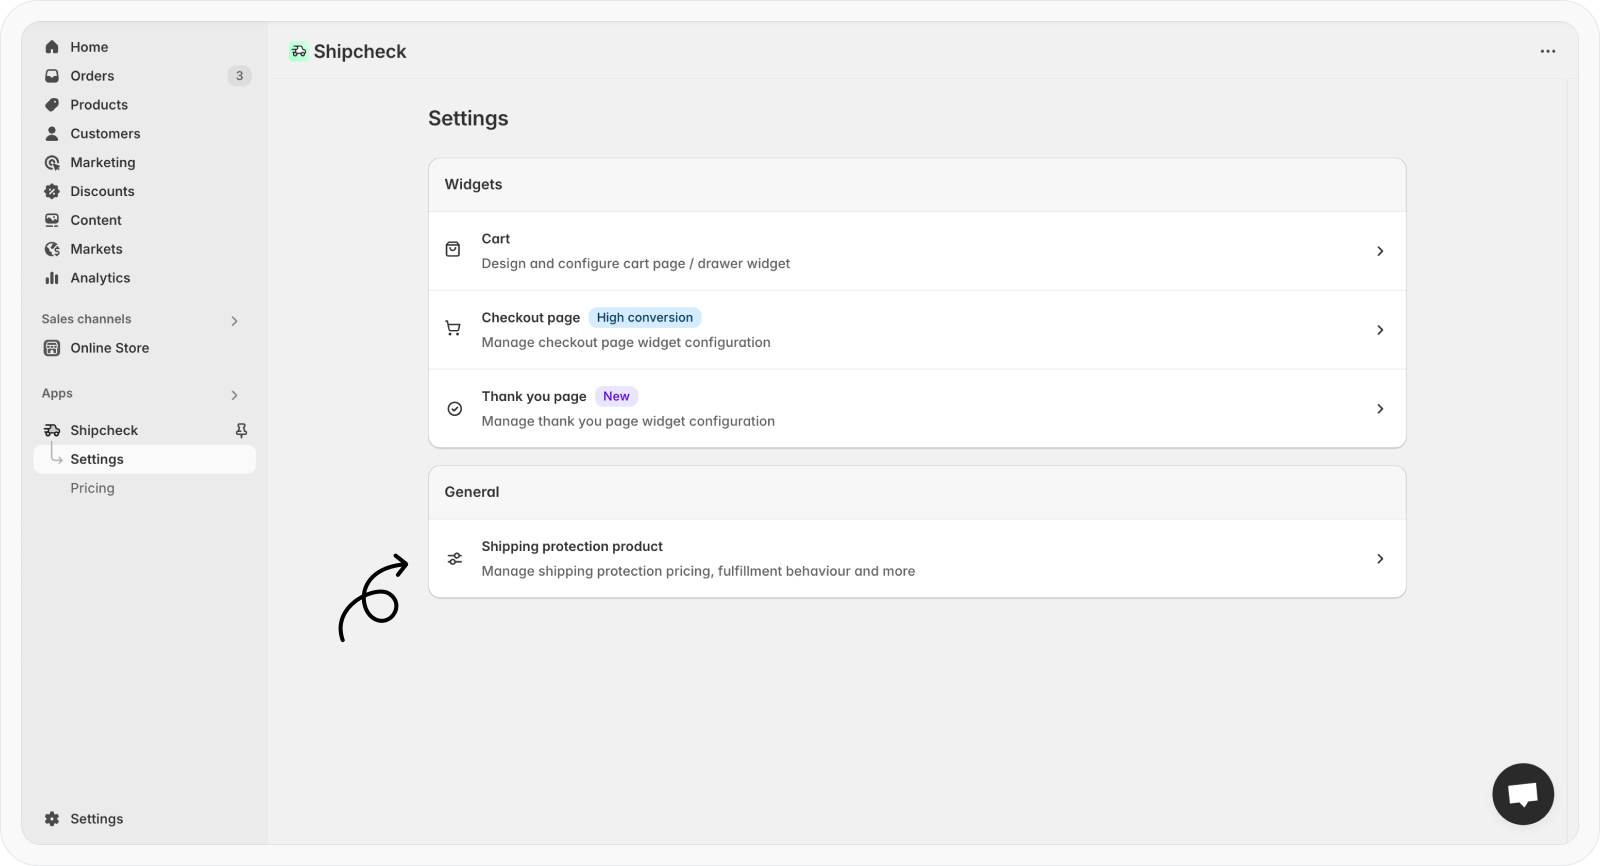Click the Checkout page cart icon
This screenshot has width=1600, height=866.
[x=453, y=329]
